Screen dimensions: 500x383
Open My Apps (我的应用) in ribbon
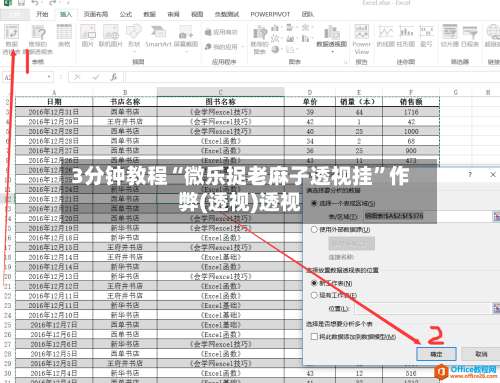pos(221,47)
